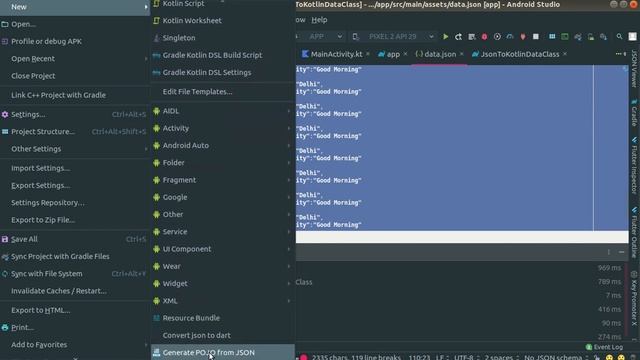Open the AVD Manager icon
The image size is (640, 360).
(x=591, y=37)
